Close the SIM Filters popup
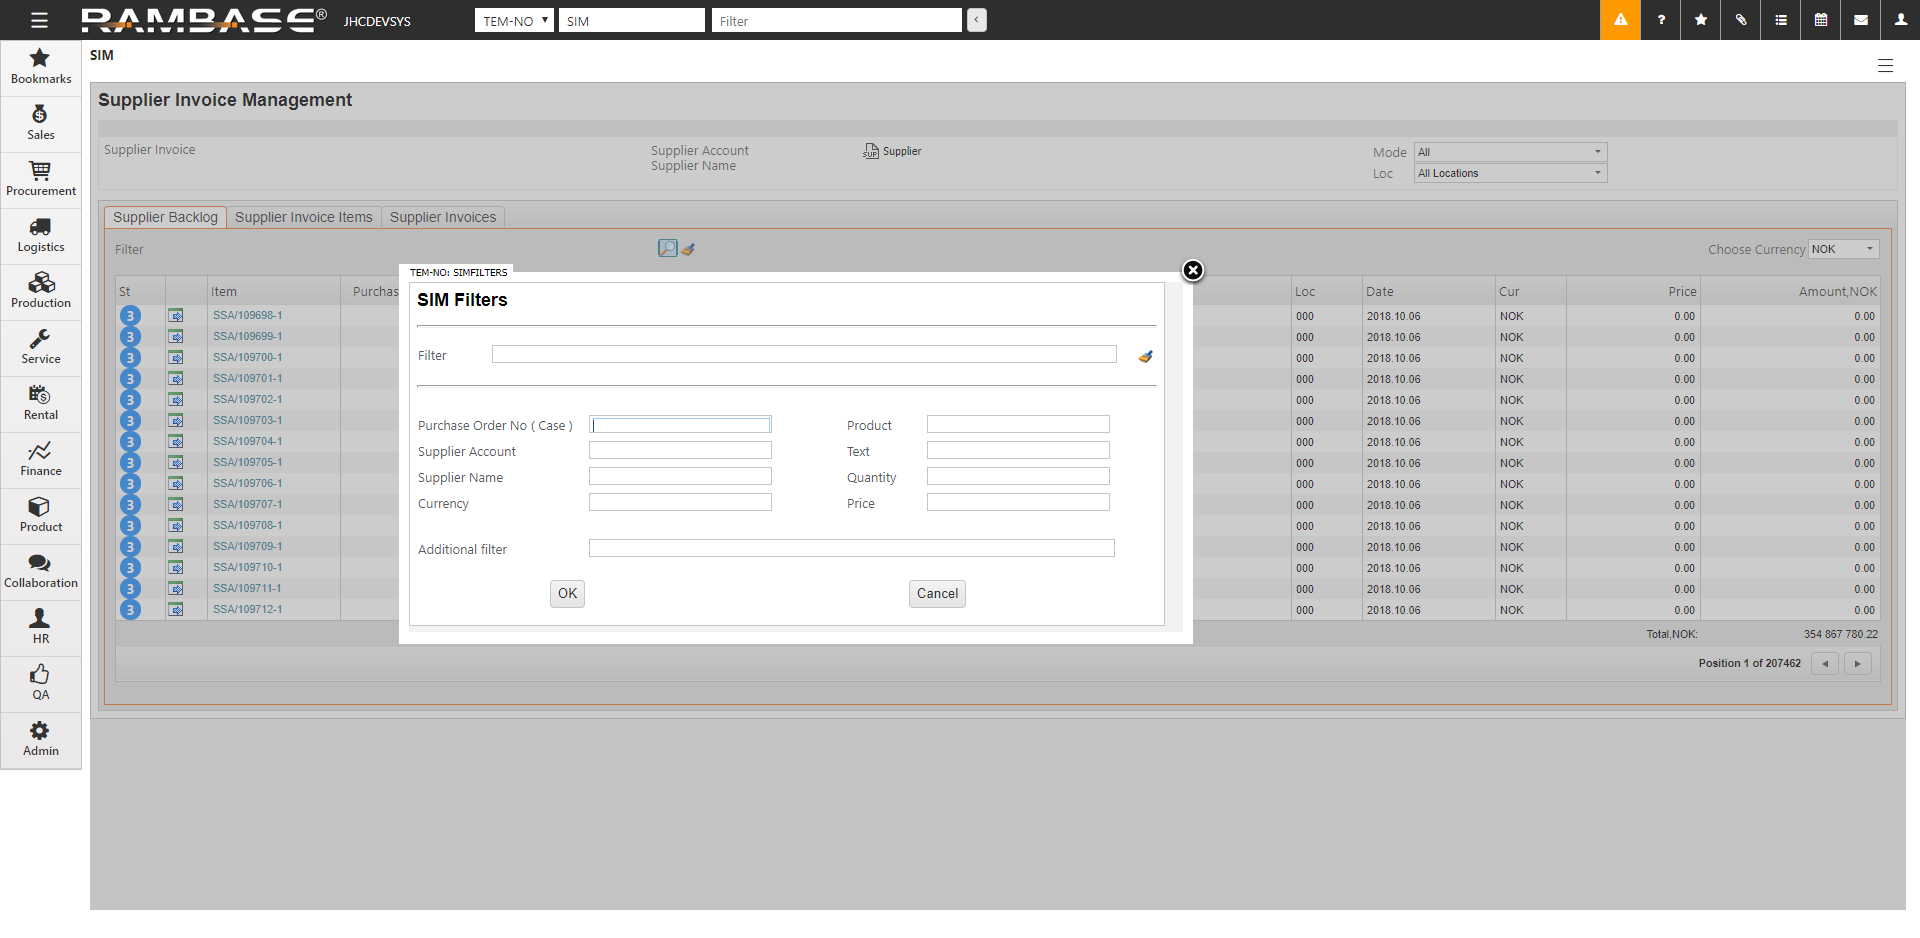 tap(1193, 270)
